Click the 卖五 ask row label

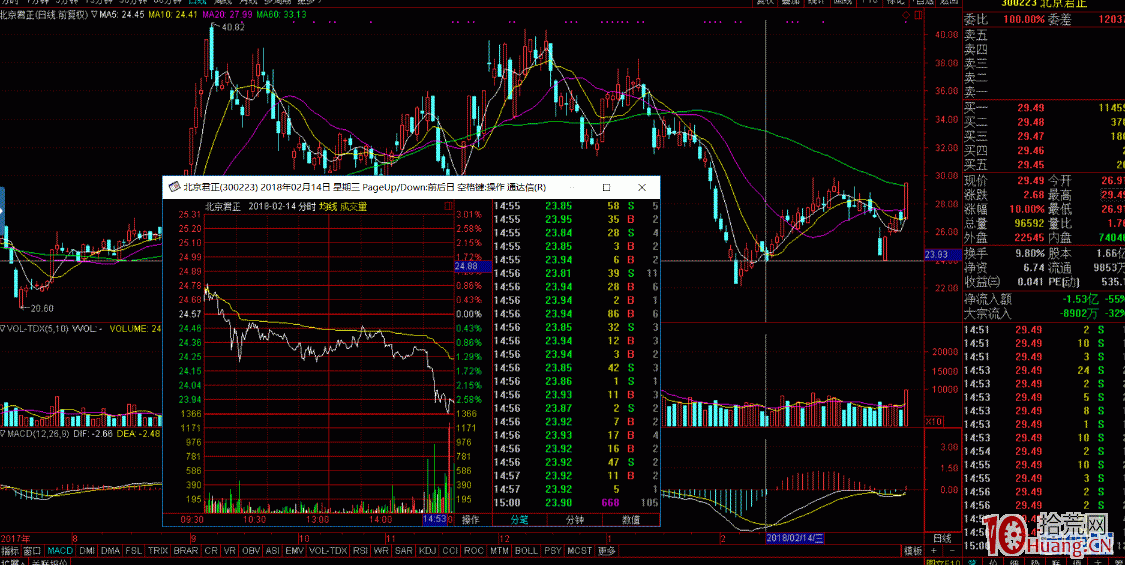pos(975,35)
